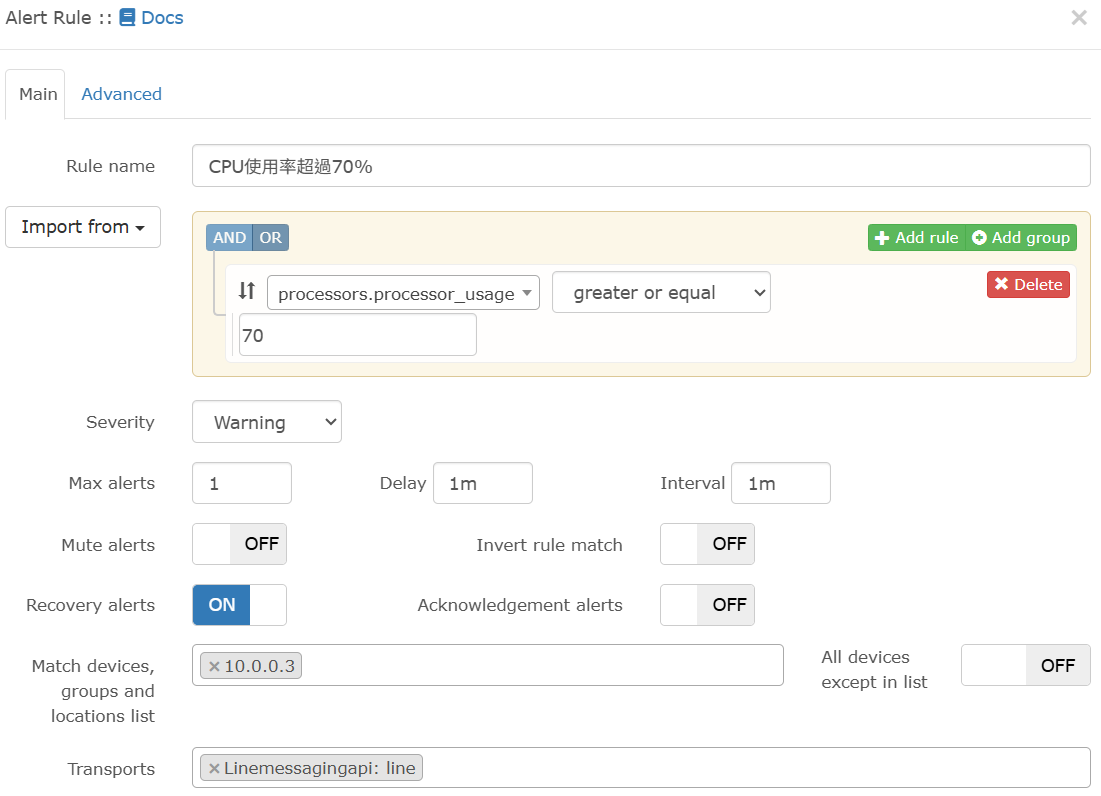Click the Docs book icon
Screen dimensions: 1101x796
tap(127, 18)
